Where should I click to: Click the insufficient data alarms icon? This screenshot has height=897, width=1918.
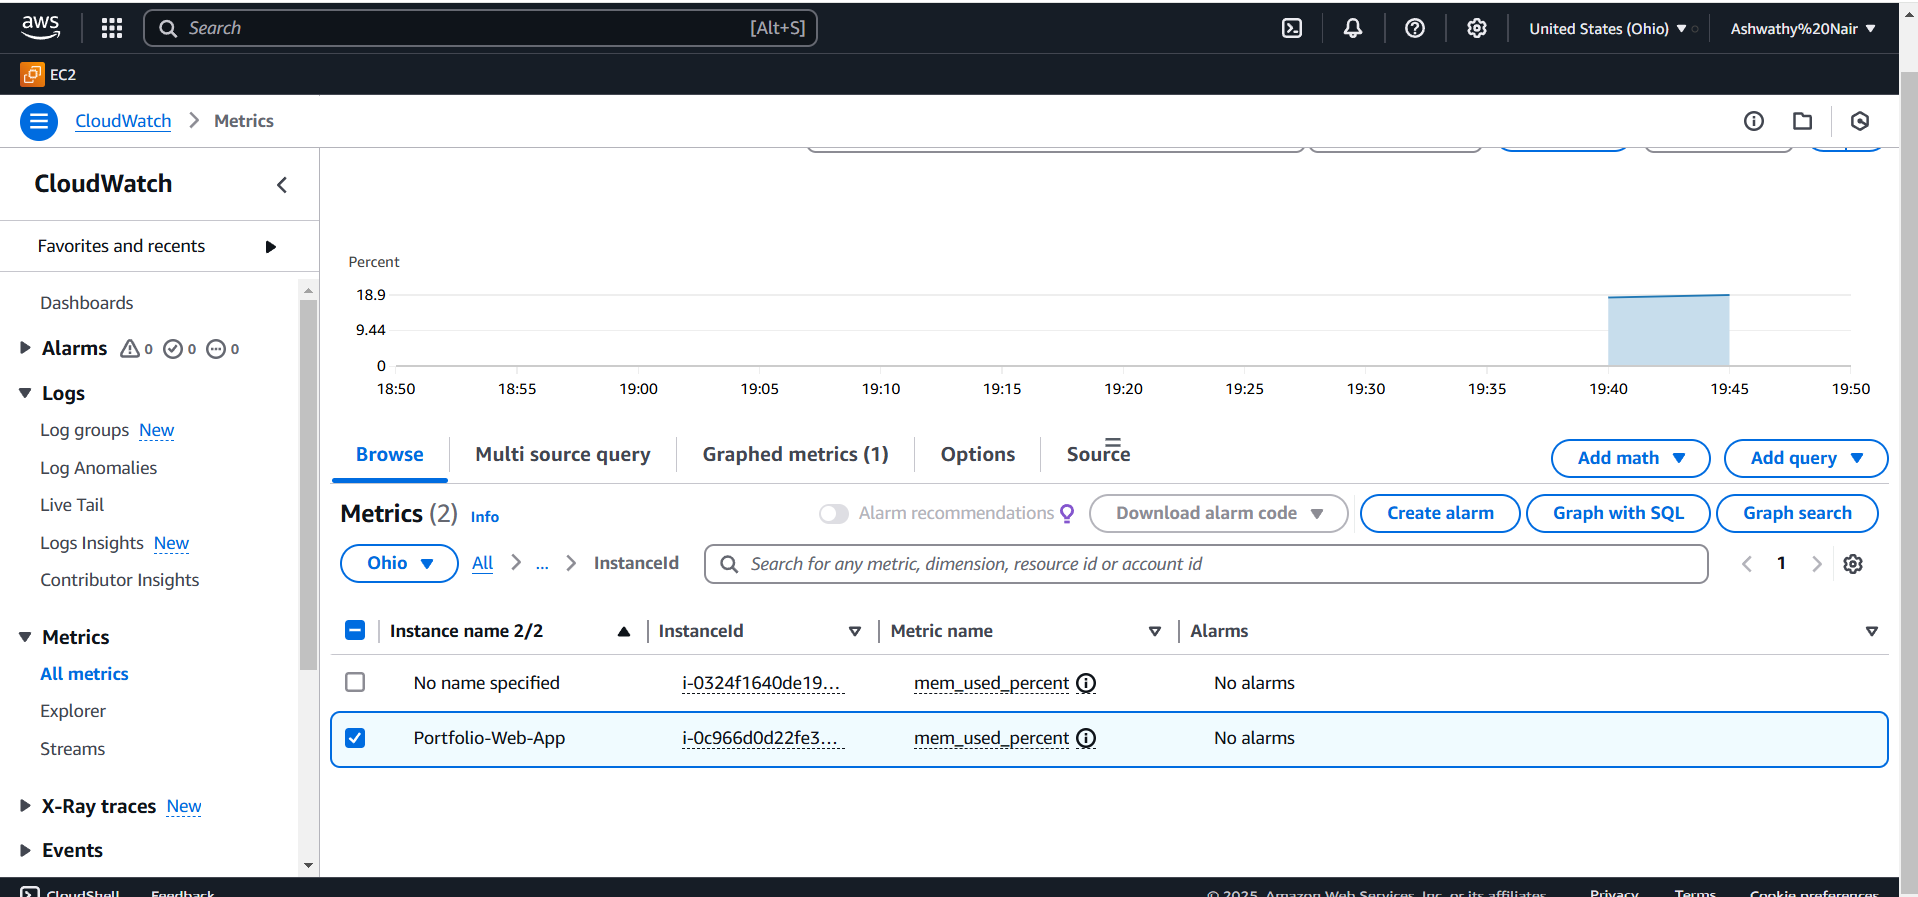(x=216, y=348)
